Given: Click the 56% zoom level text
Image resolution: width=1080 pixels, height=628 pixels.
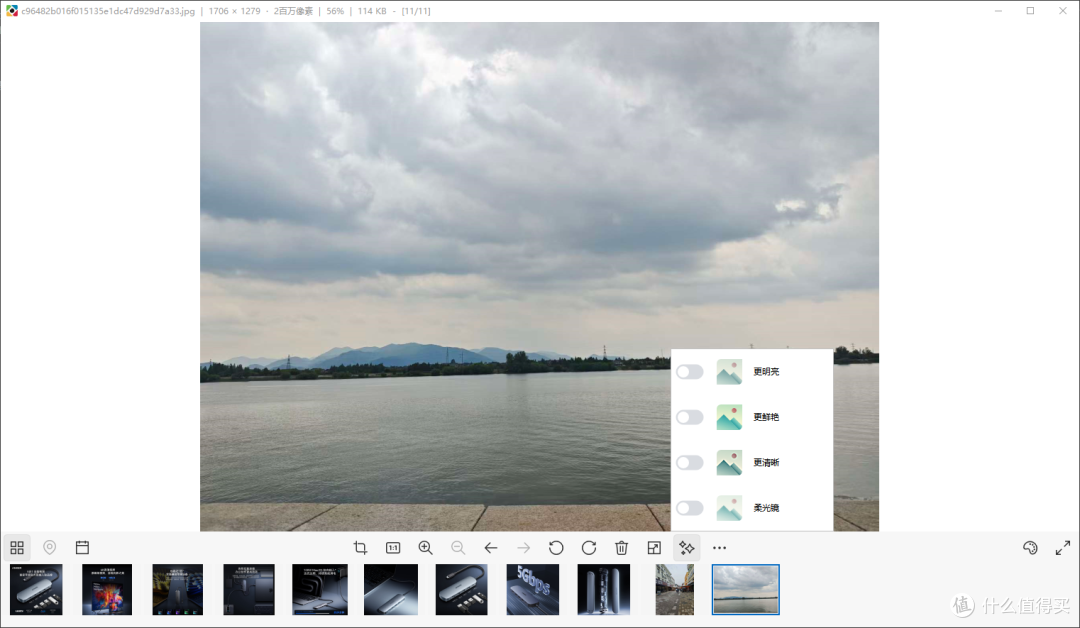Looking at the screenshot, I should [x=335, y=11].
